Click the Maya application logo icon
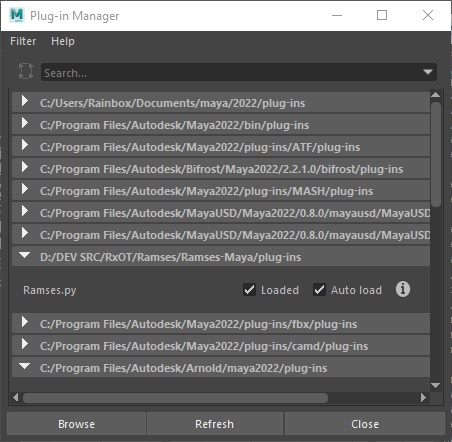The width and height of the screenshot is (452, 442). 17,15
